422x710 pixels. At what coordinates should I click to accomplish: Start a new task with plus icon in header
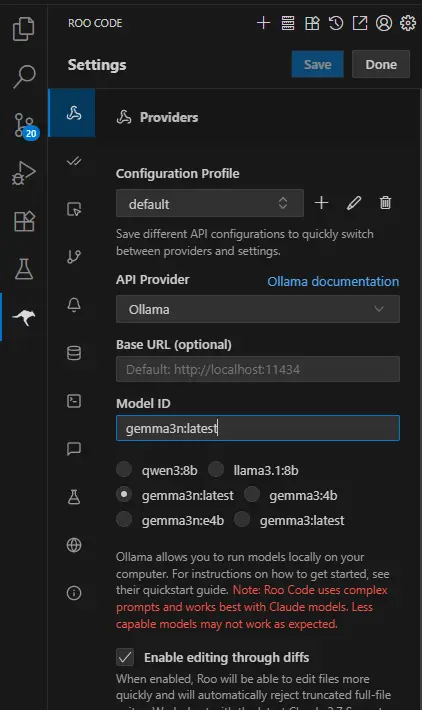tap(263, 23)
